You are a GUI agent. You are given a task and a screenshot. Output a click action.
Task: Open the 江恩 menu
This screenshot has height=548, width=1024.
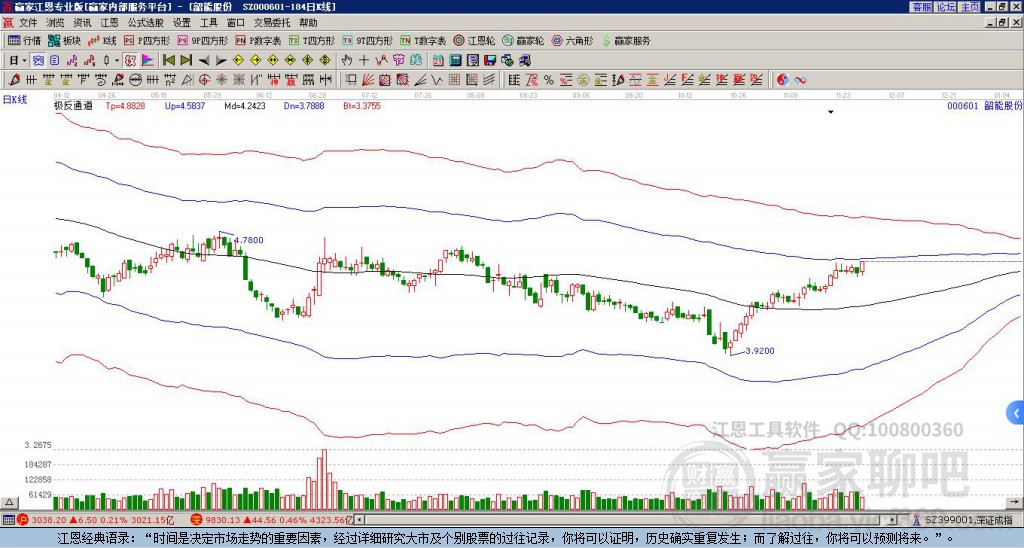109,23
